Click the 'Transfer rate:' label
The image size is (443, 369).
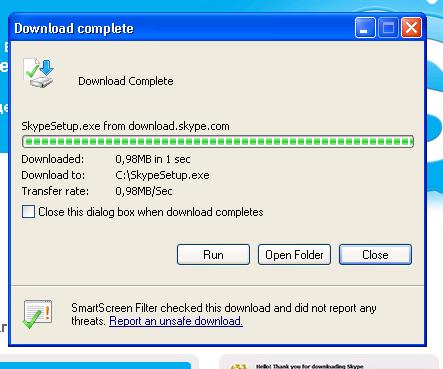point(55,191)
